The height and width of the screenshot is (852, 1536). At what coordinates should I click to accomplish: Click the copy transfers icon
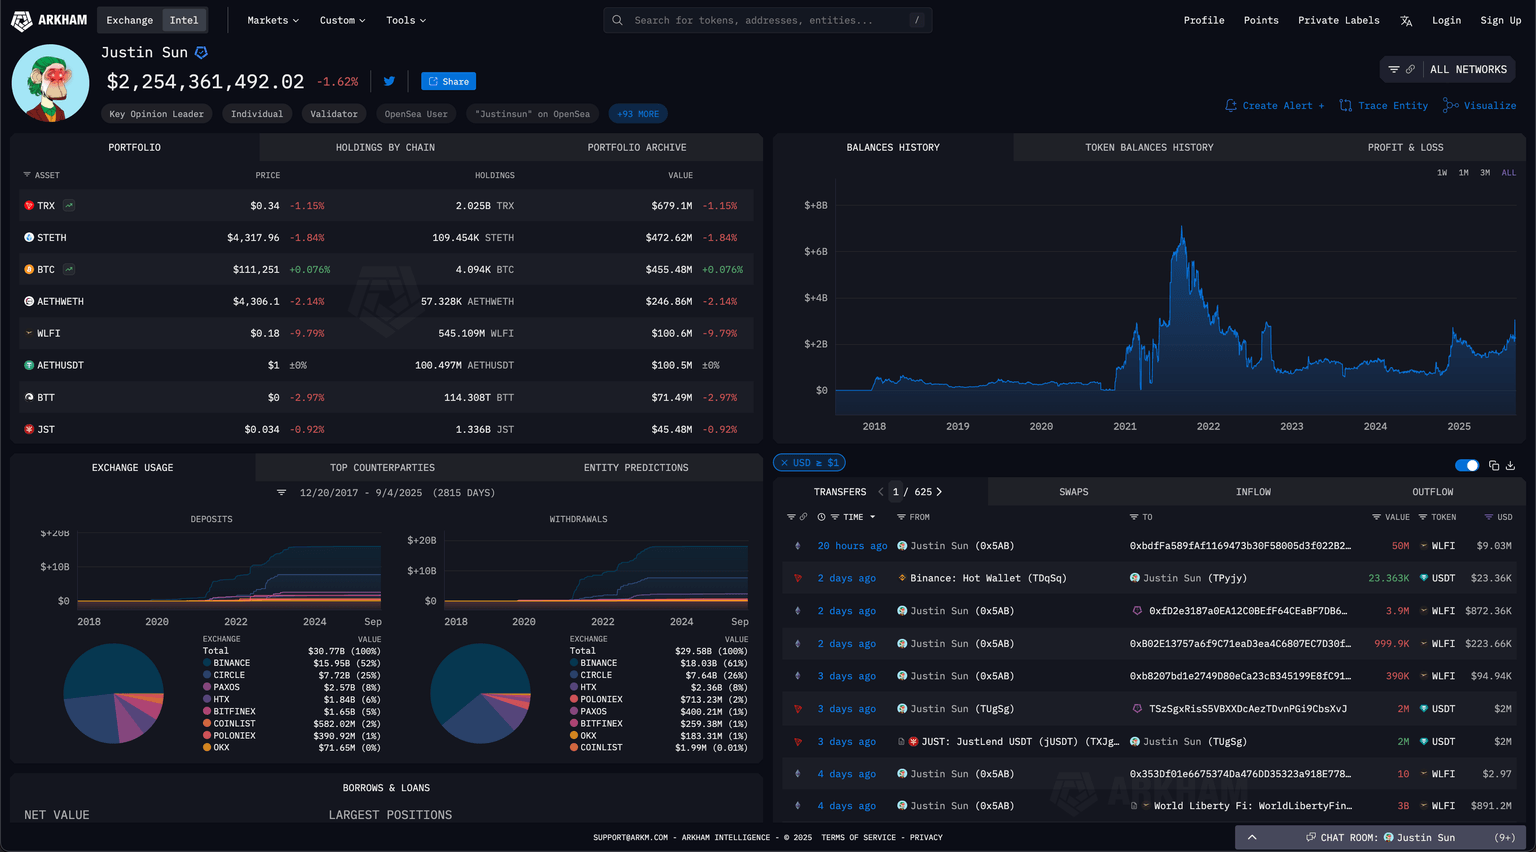click(1494, 465)
